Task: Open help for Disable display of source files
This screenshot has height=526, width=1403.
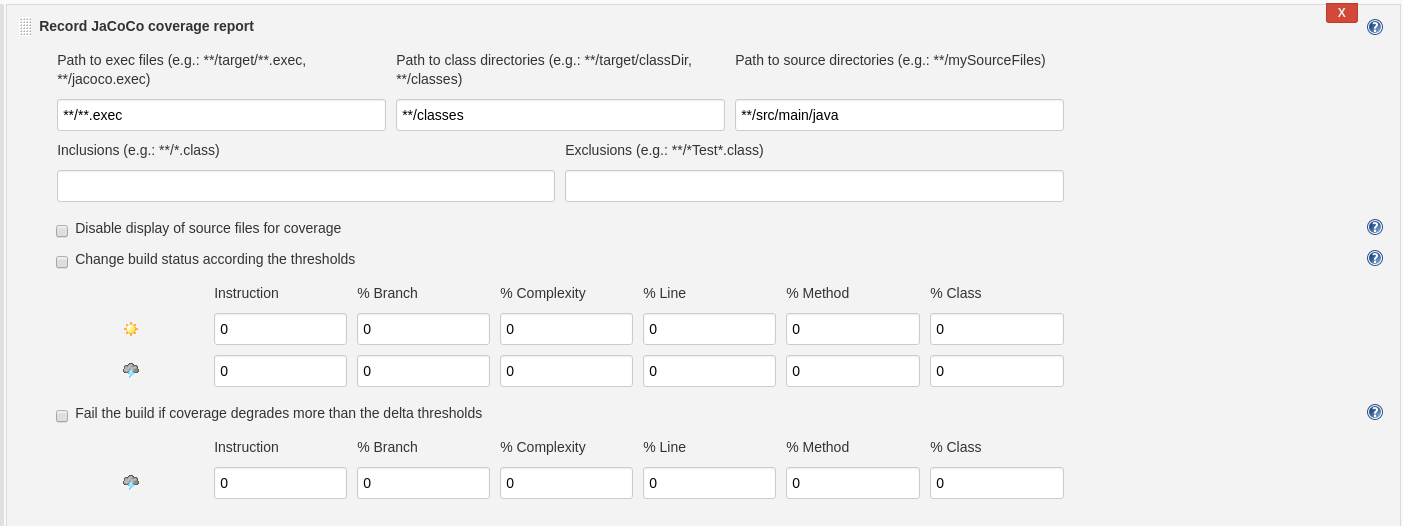Action: click(1374, 227)
